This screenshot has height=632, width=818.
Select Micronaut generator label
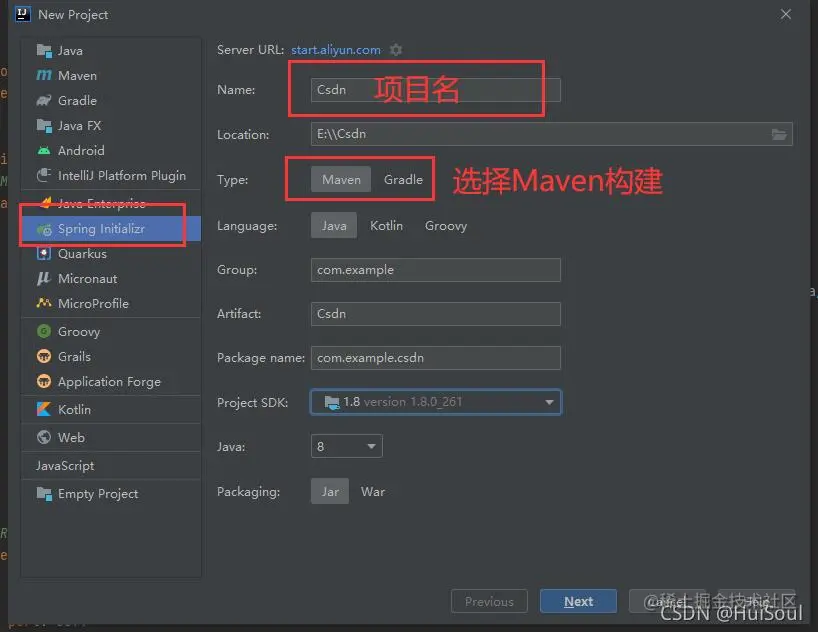click(88, 279)
